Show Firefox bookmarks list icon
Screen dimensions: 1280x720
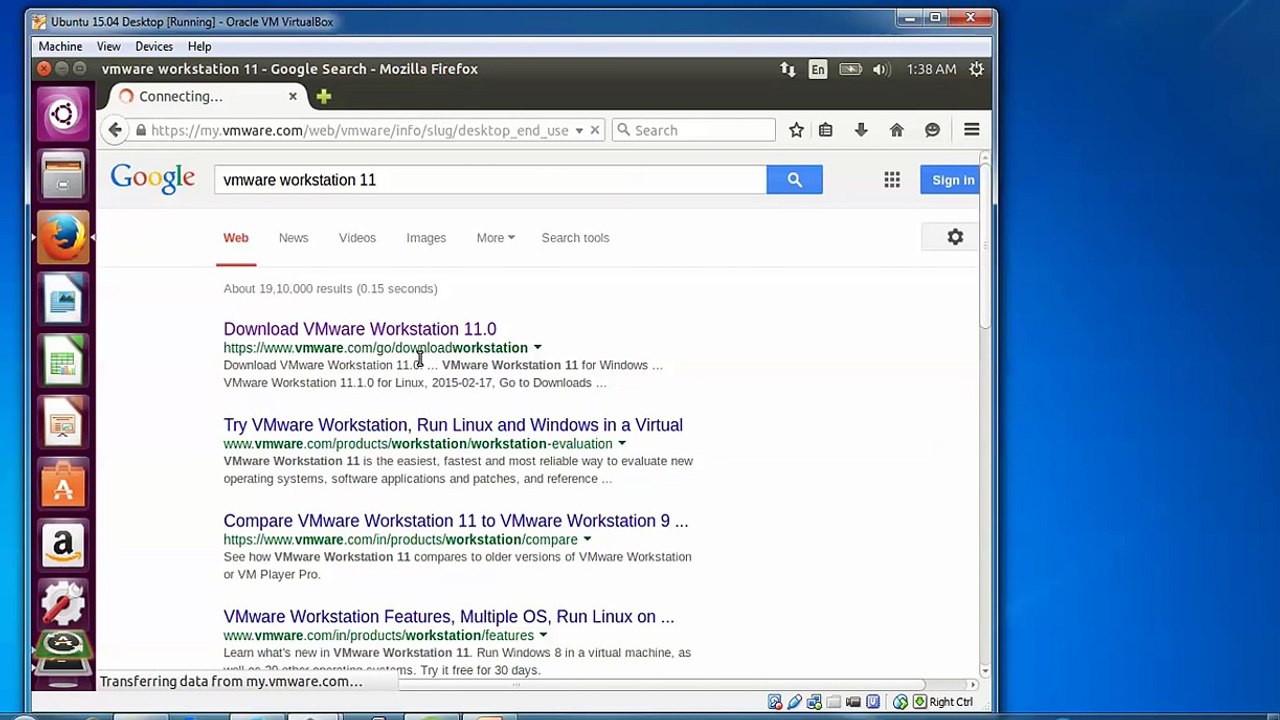click(825, 130)
